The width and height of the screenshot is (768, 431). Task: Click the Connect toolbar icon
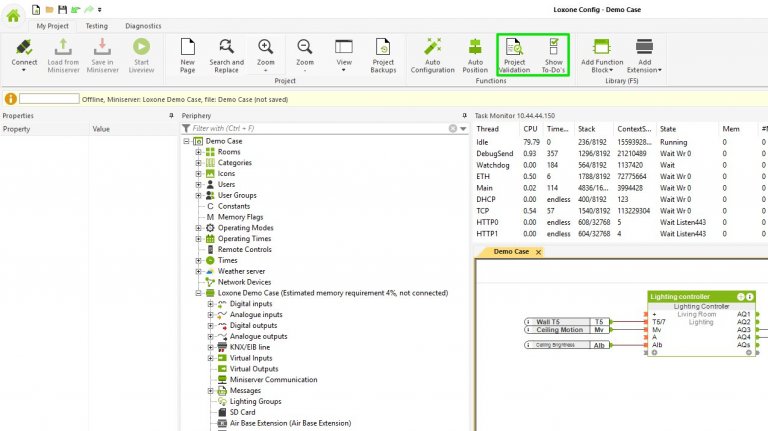tap(24, 48)
